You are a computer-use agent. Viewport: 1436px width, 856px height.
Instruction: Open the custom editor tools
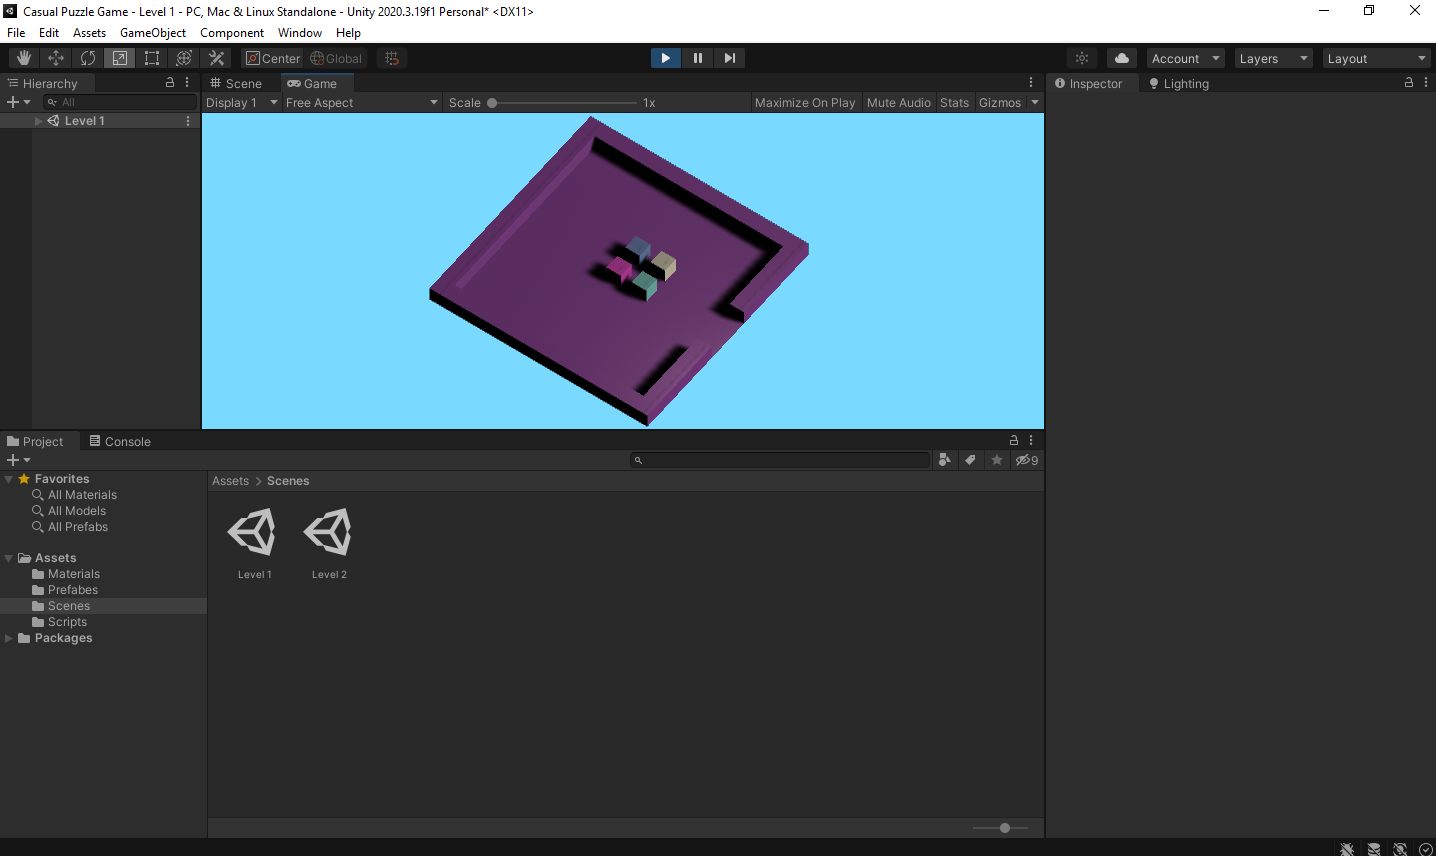point(216,58)
